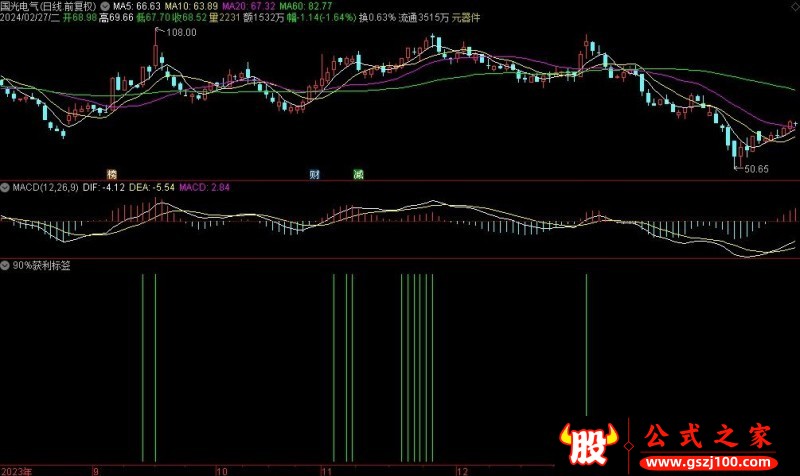Click the blue 财 event marker icon
Image resolution: width=800 pixels, height=476 pixels.
(315, 174)
